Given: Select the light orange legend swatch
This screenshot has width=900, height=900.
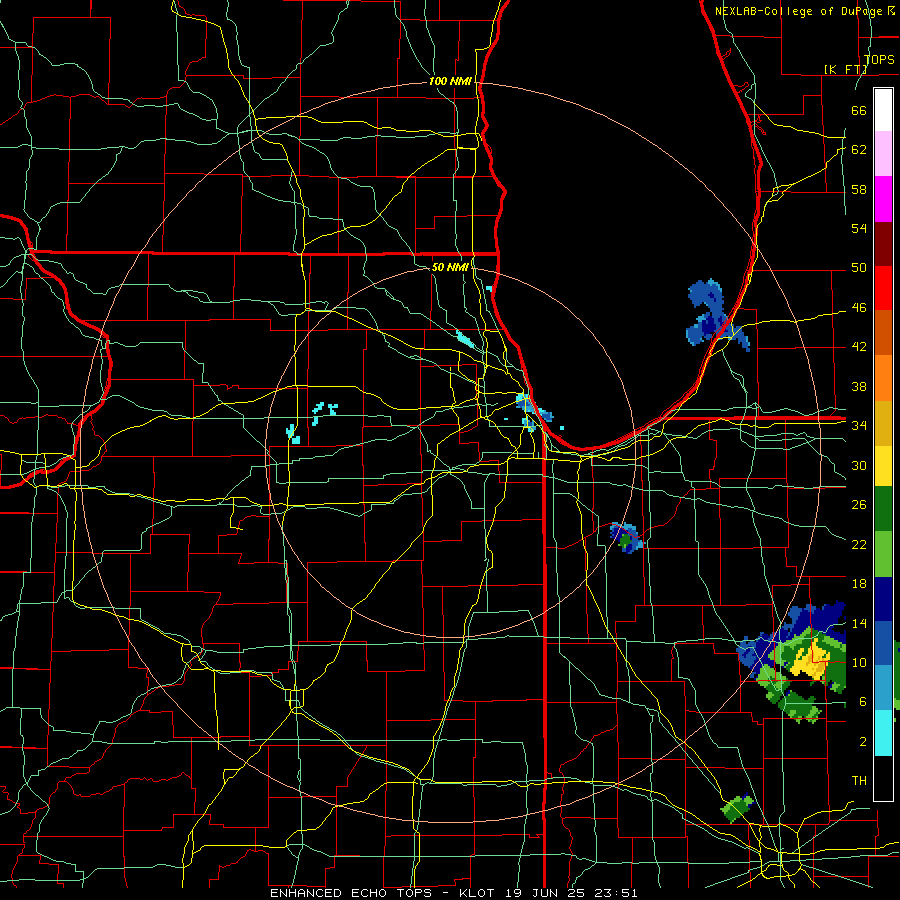Looking at the screenshot, I should pos(883,378).
